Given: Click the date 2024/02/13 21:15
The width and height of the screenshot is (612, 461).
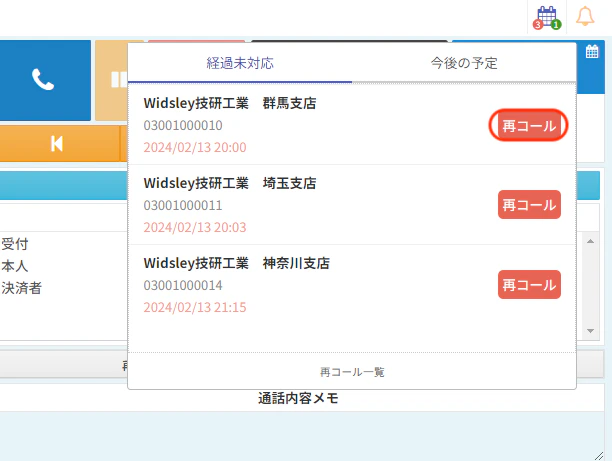Looking at the screenshot, I should click(195, 308).
